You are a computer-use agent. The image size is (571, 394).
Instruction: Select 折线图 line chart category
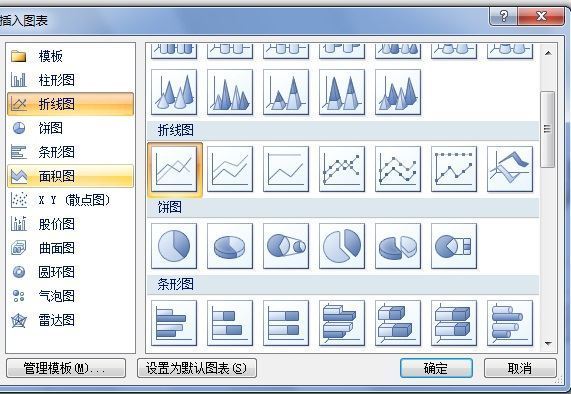coord(70,104)
